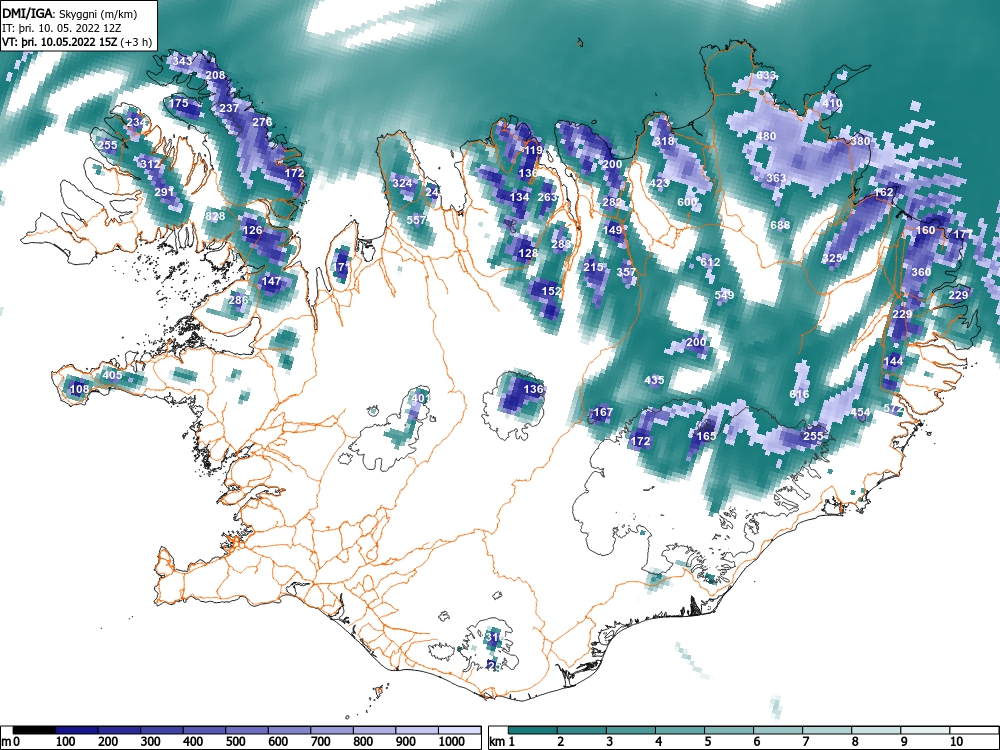This screenshot has height=750, width=1000.
Task: Click the '363' visibility value
Action: 776,179
